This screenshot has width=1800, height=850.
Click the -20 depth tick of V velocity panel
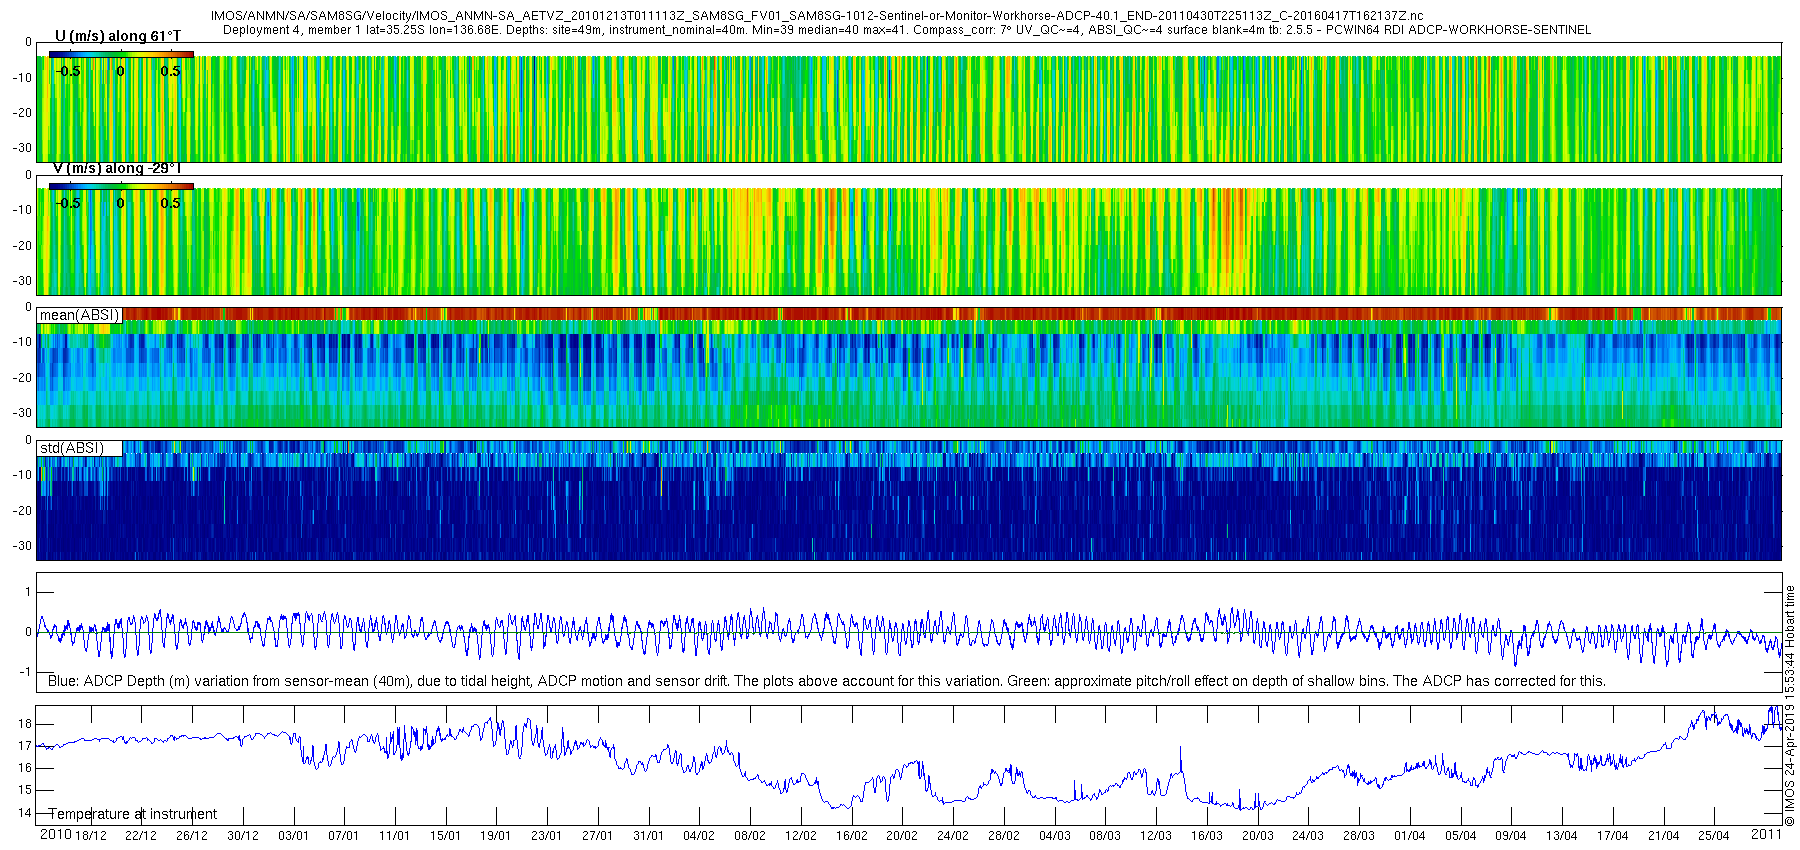[x=22, y=245]
